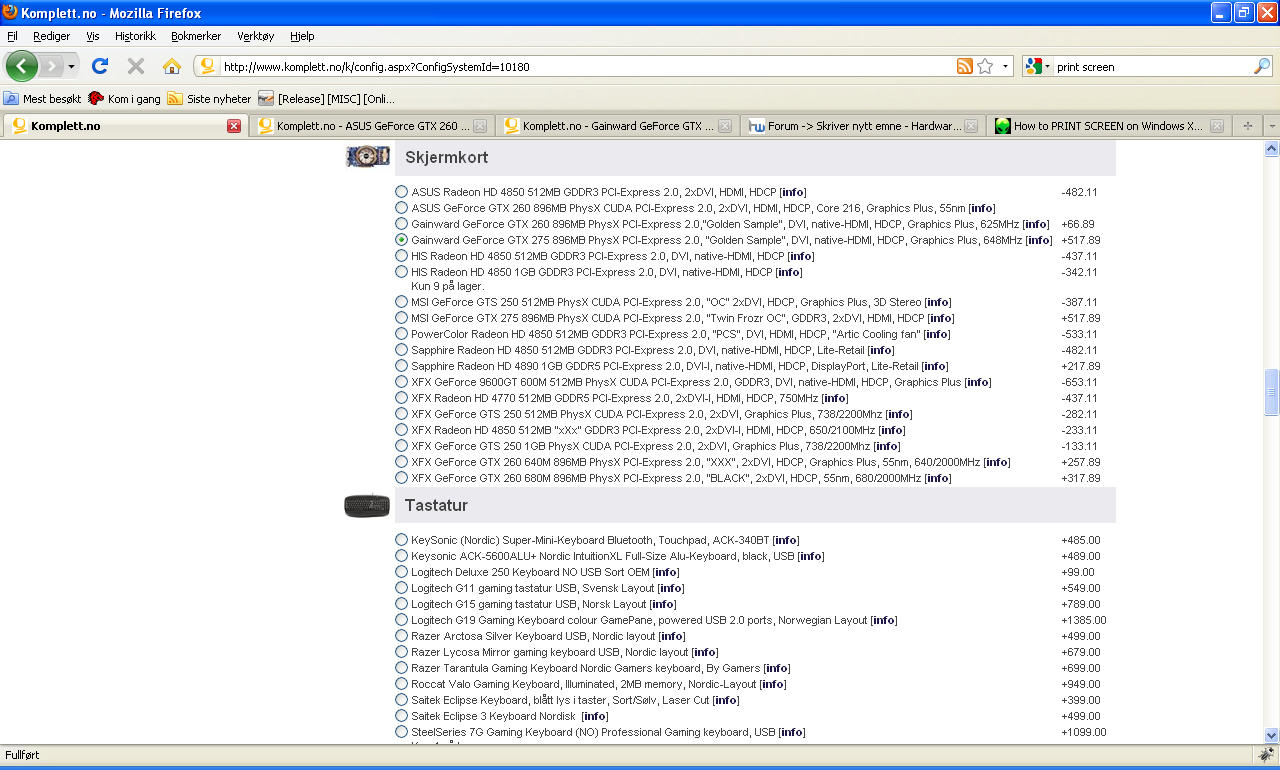Go back with the green Back arrow
The height and width of the screenshot is (770, 1280).
22,66
